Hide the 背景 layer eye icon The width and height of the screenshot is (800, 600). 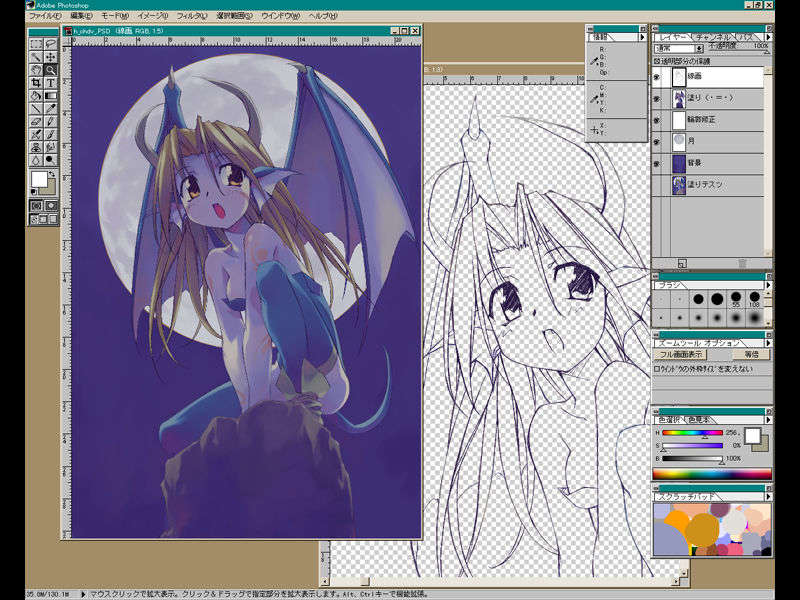pyautogui.click(x=657, y=164)
